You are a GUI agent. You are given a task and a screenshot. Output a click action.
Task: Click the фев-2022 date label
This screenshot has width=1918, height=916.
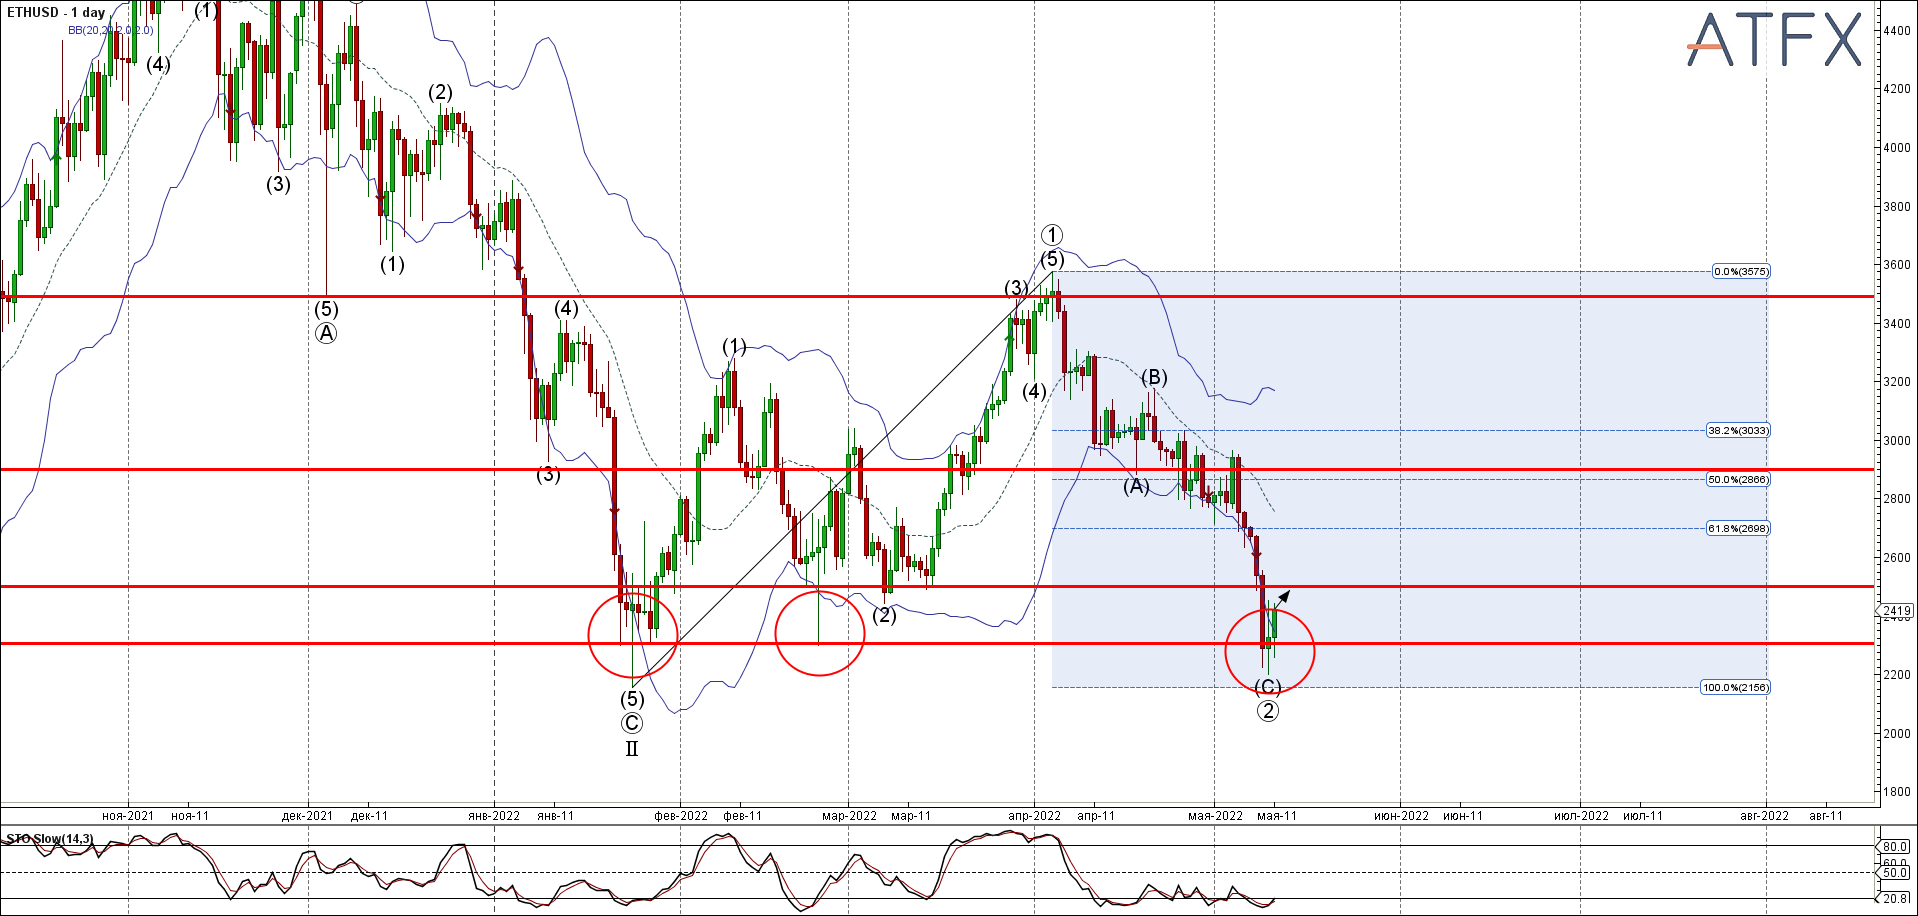coord(681,816)
